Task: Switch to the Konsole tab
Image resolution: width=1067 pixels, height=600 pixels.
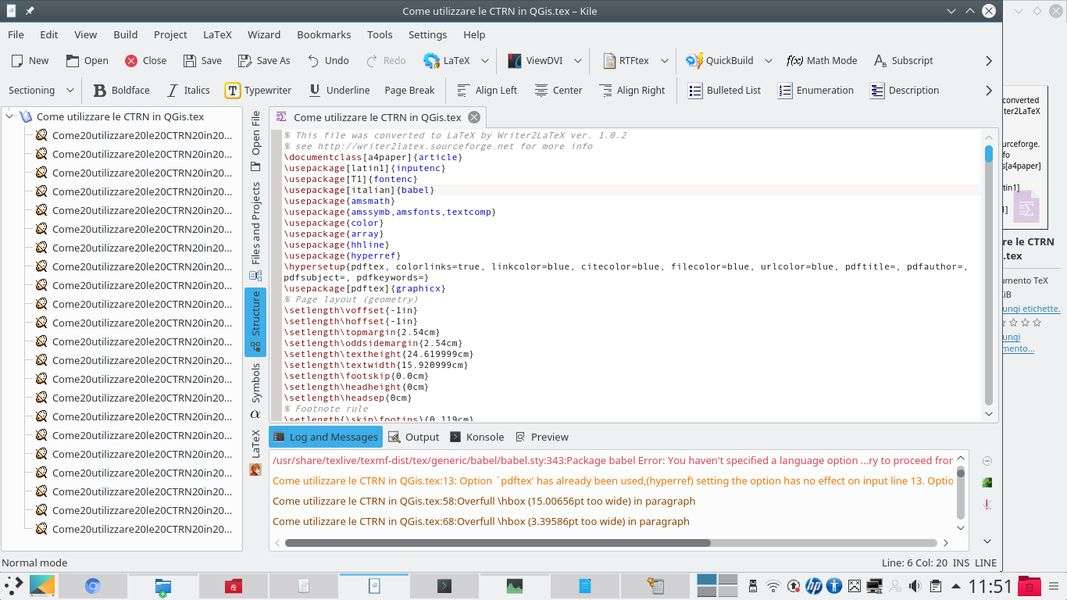Action: (476, 437)
